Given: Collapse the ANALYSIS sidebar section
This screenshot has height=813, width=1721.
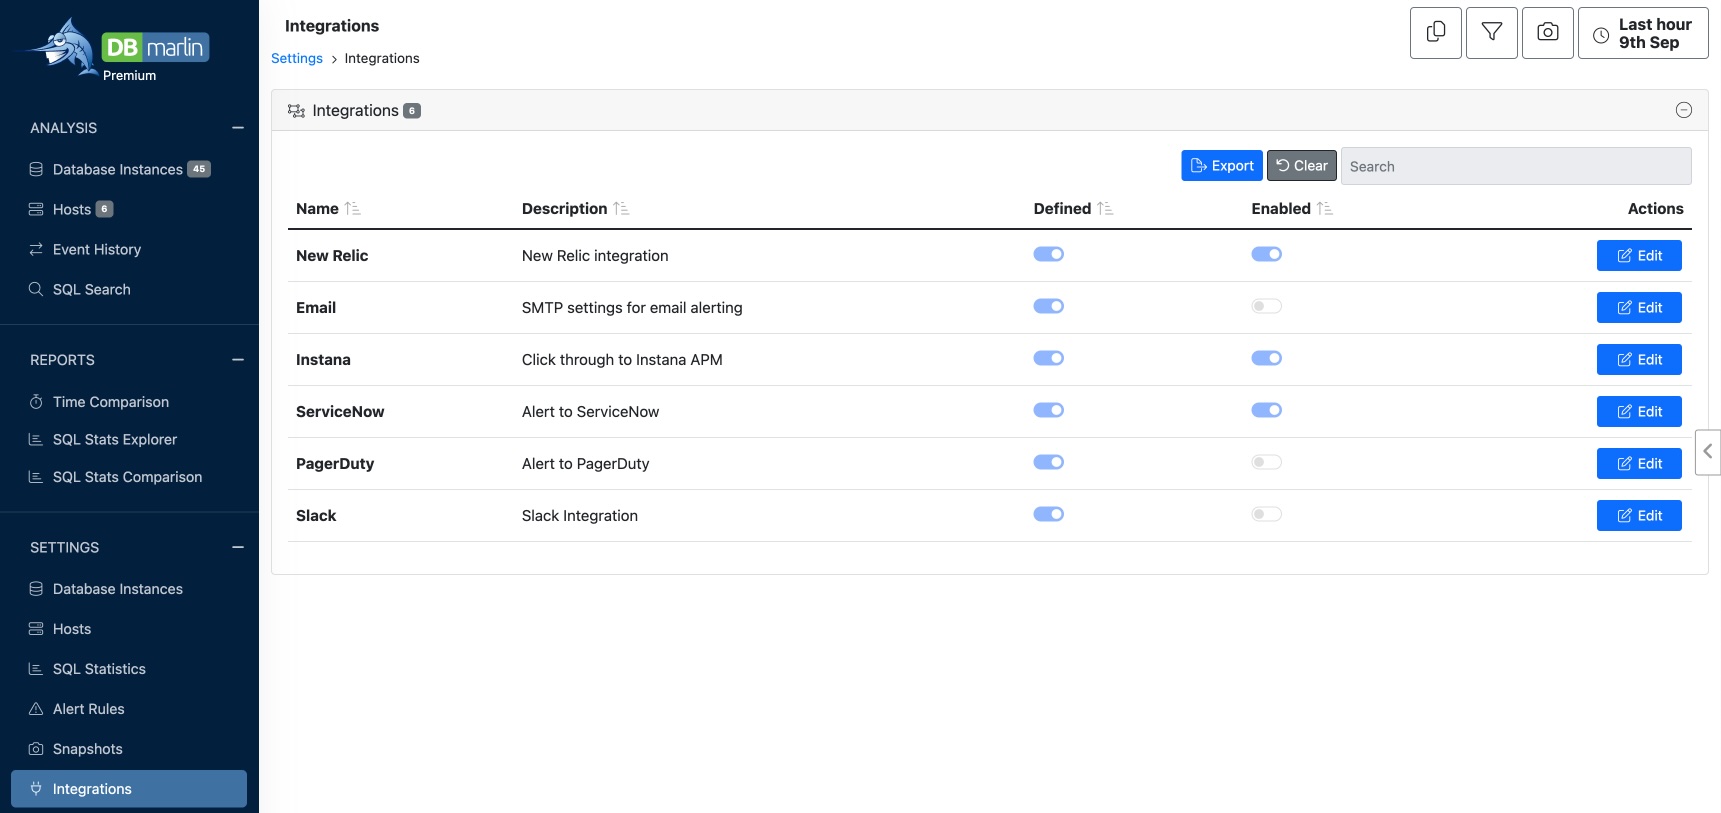Looking at the screenshot, I should 238,128.
